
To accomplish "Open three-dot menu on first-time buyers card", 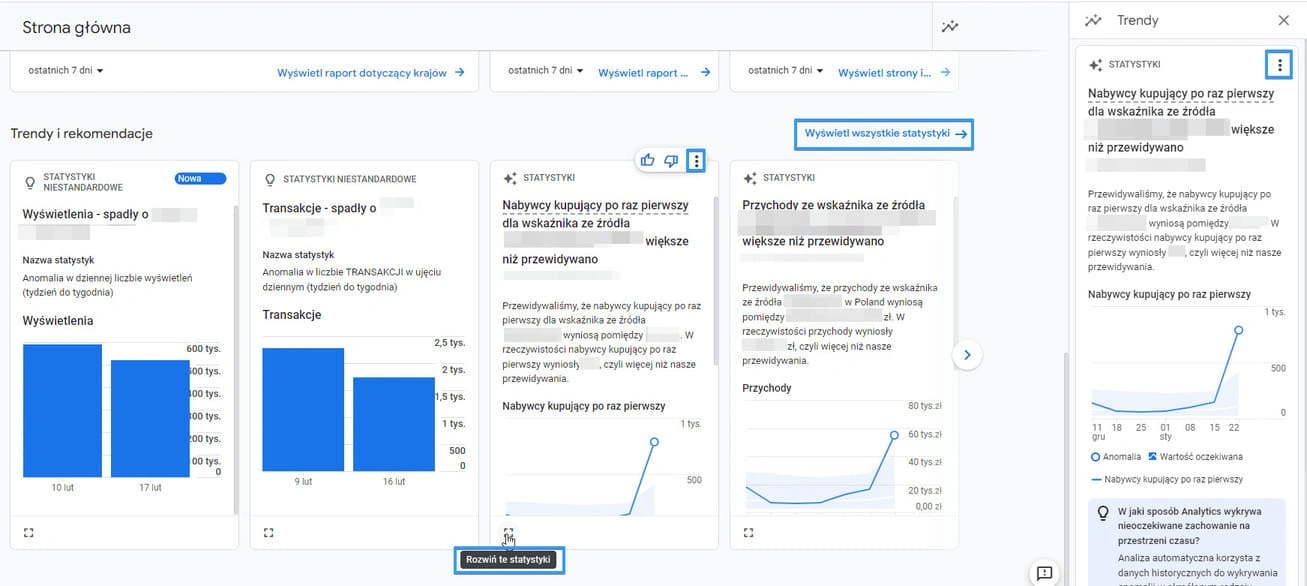I will pos(697,160).
